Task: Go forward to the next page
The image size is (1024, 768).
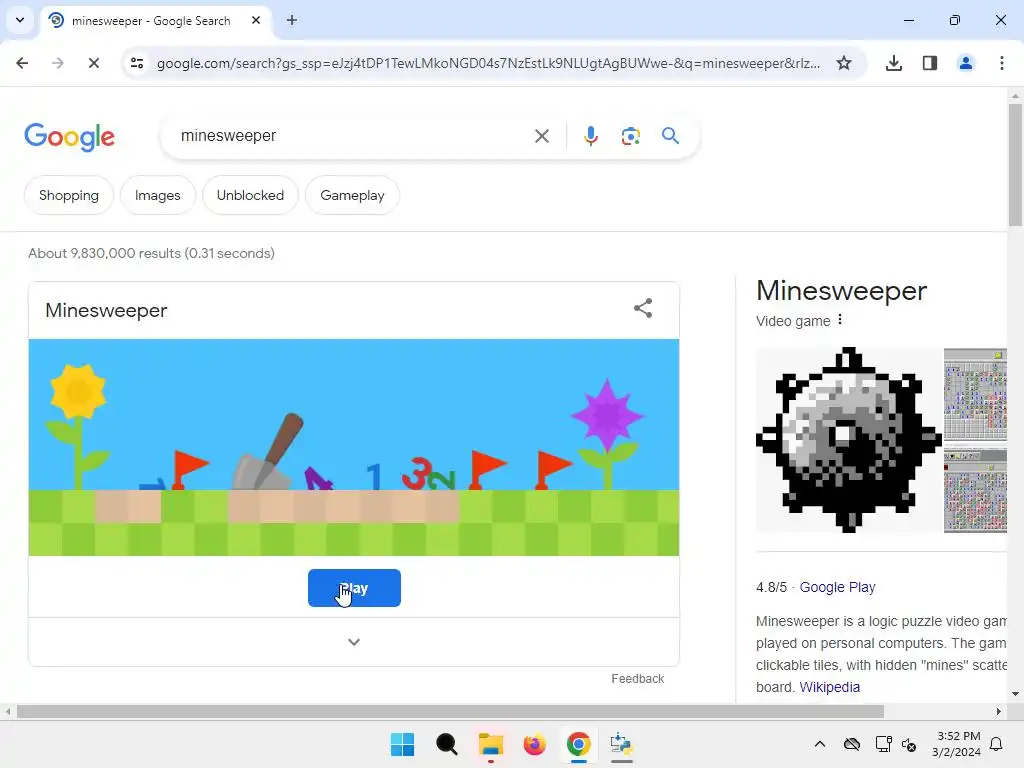Action: (x=58, y=63)
